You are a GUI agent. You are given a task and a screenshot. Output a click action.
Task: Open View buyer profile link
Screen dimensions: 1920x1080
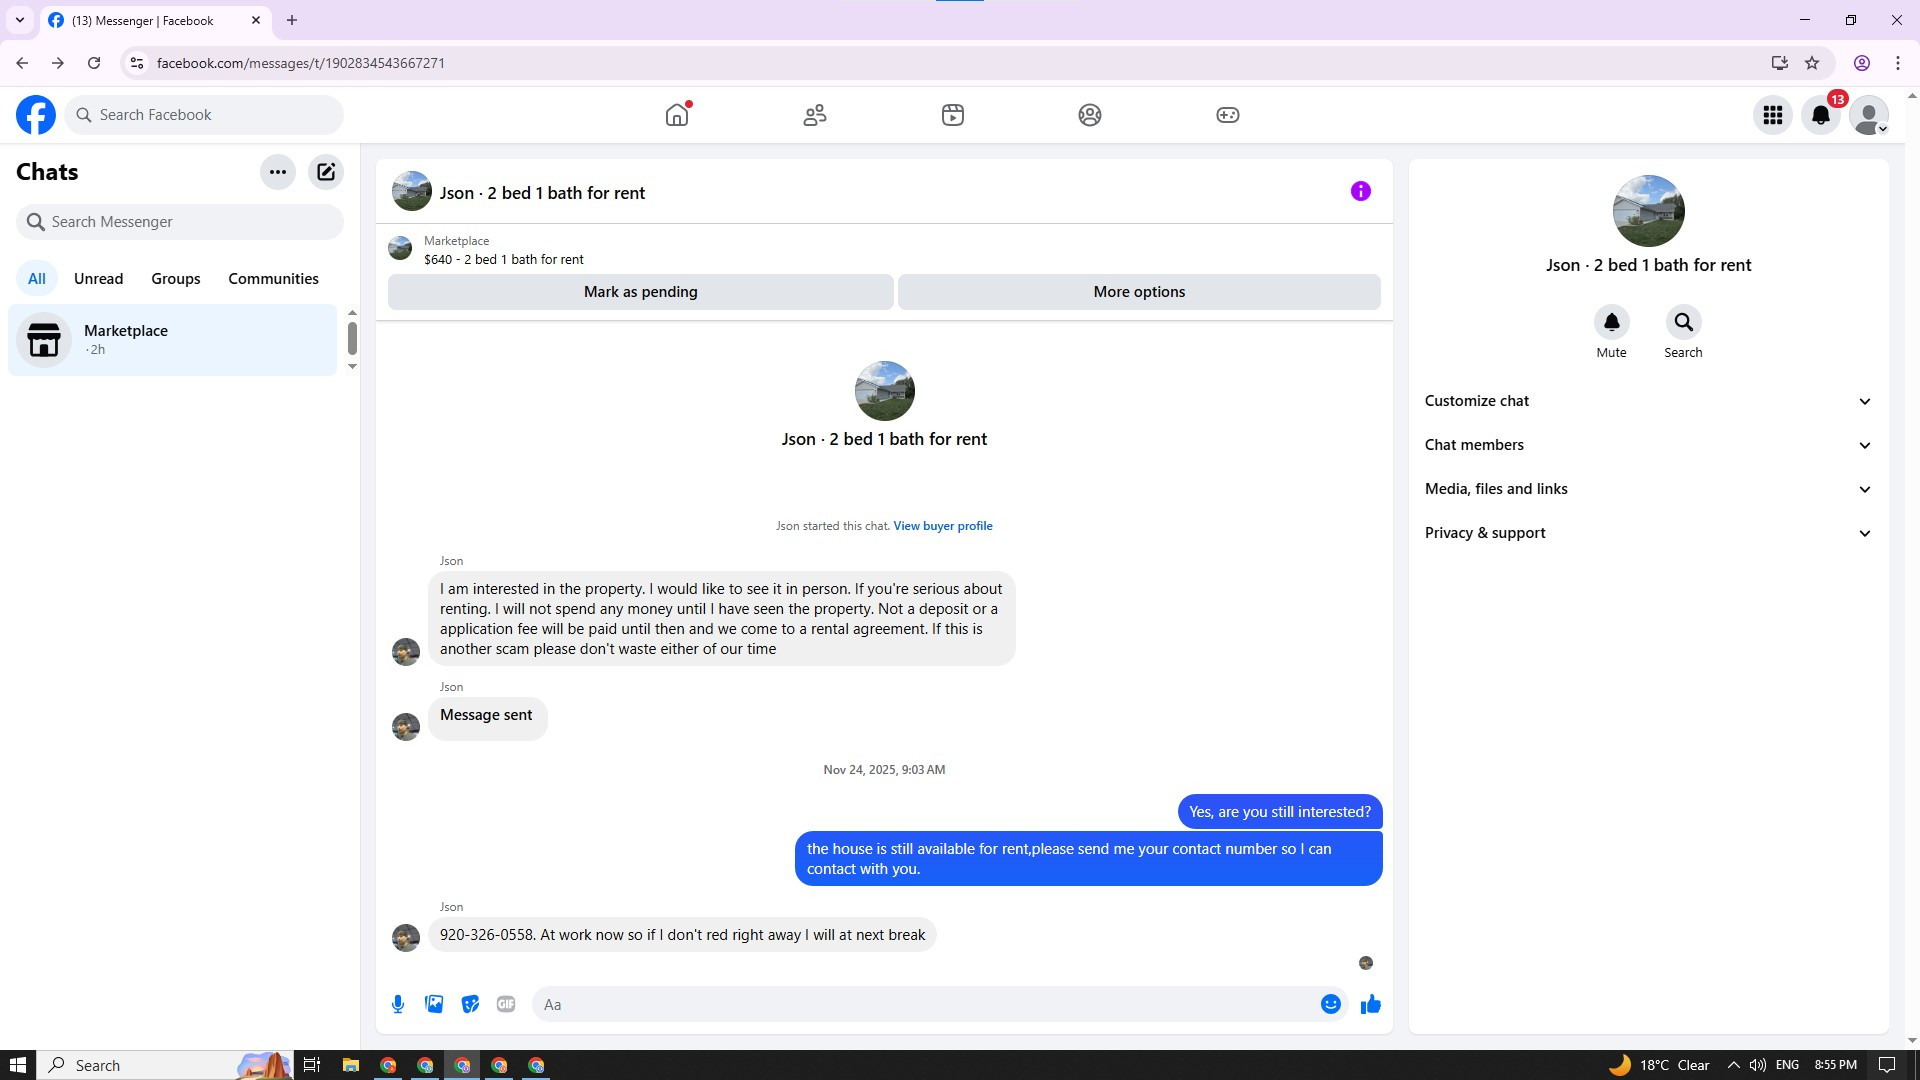pos(942,526)
